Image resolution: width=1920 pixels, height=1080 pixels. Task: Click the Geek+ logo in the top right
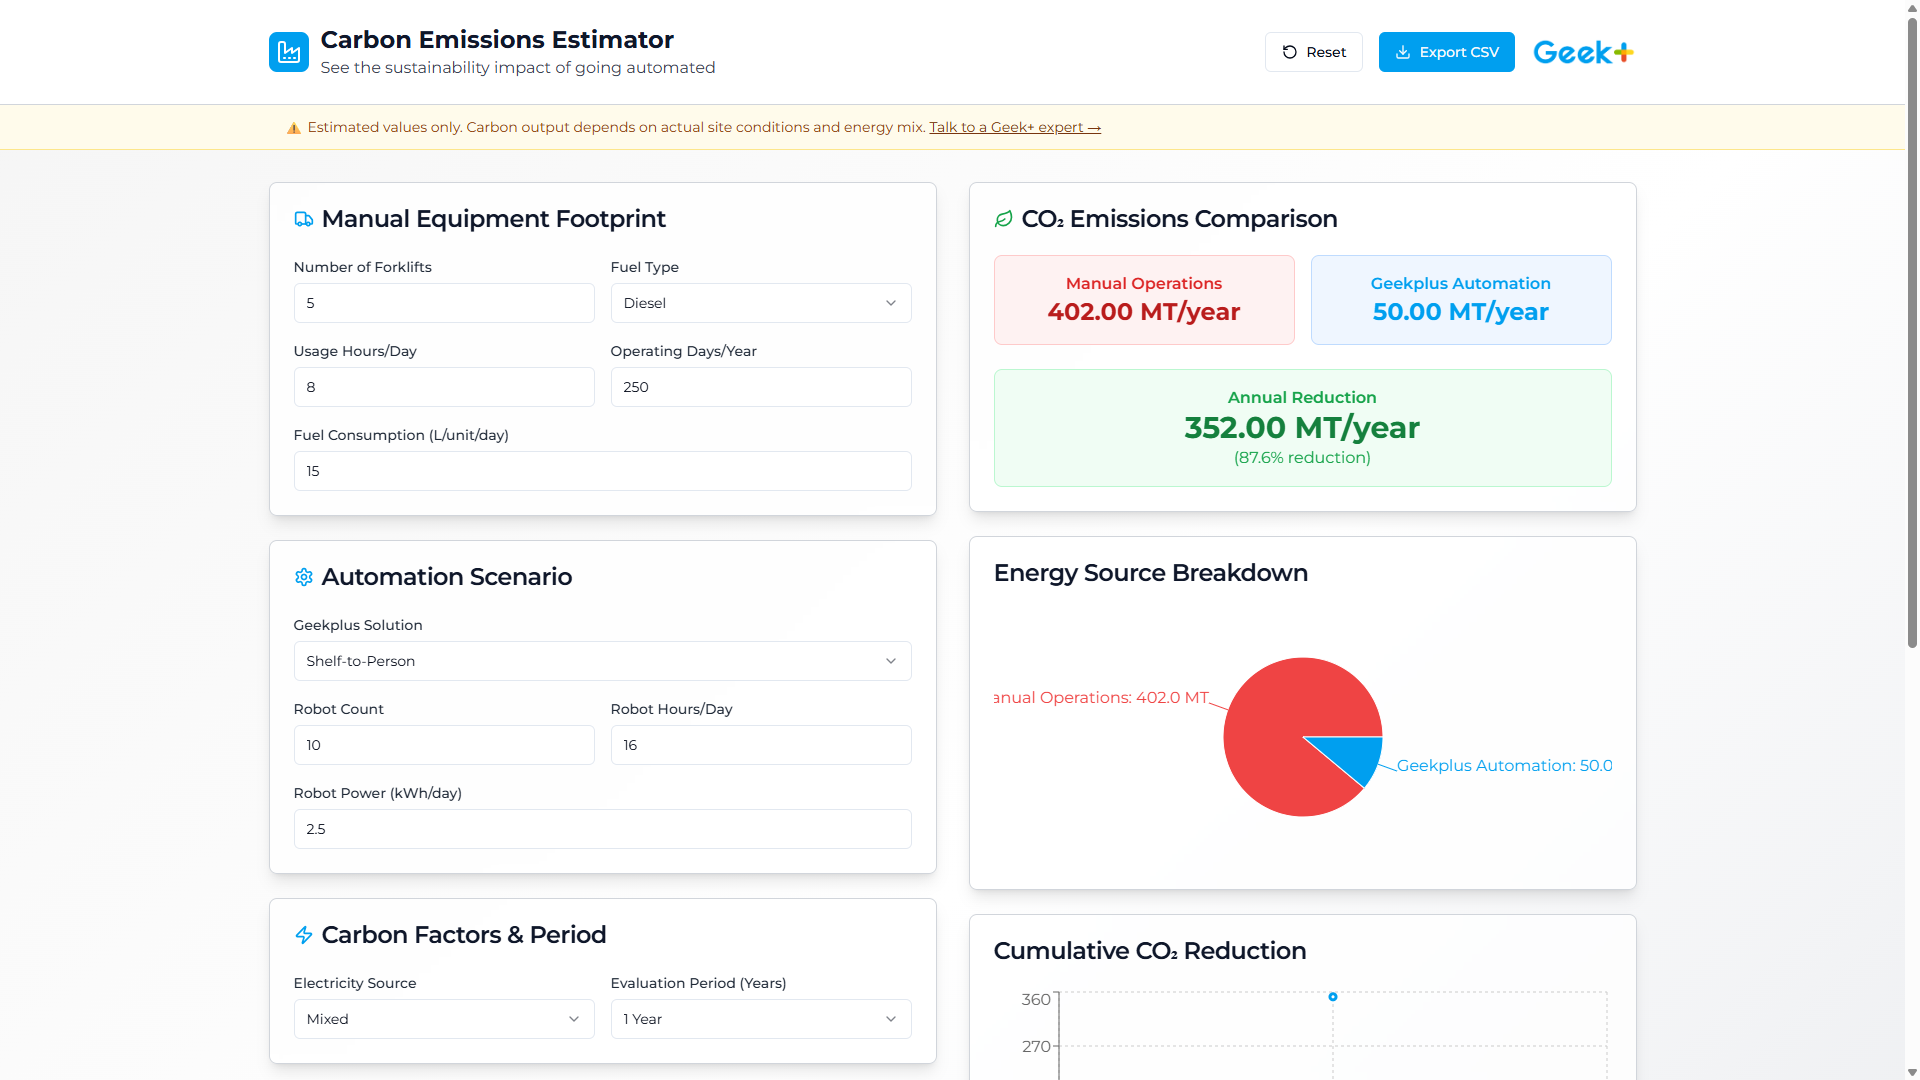1582,51
